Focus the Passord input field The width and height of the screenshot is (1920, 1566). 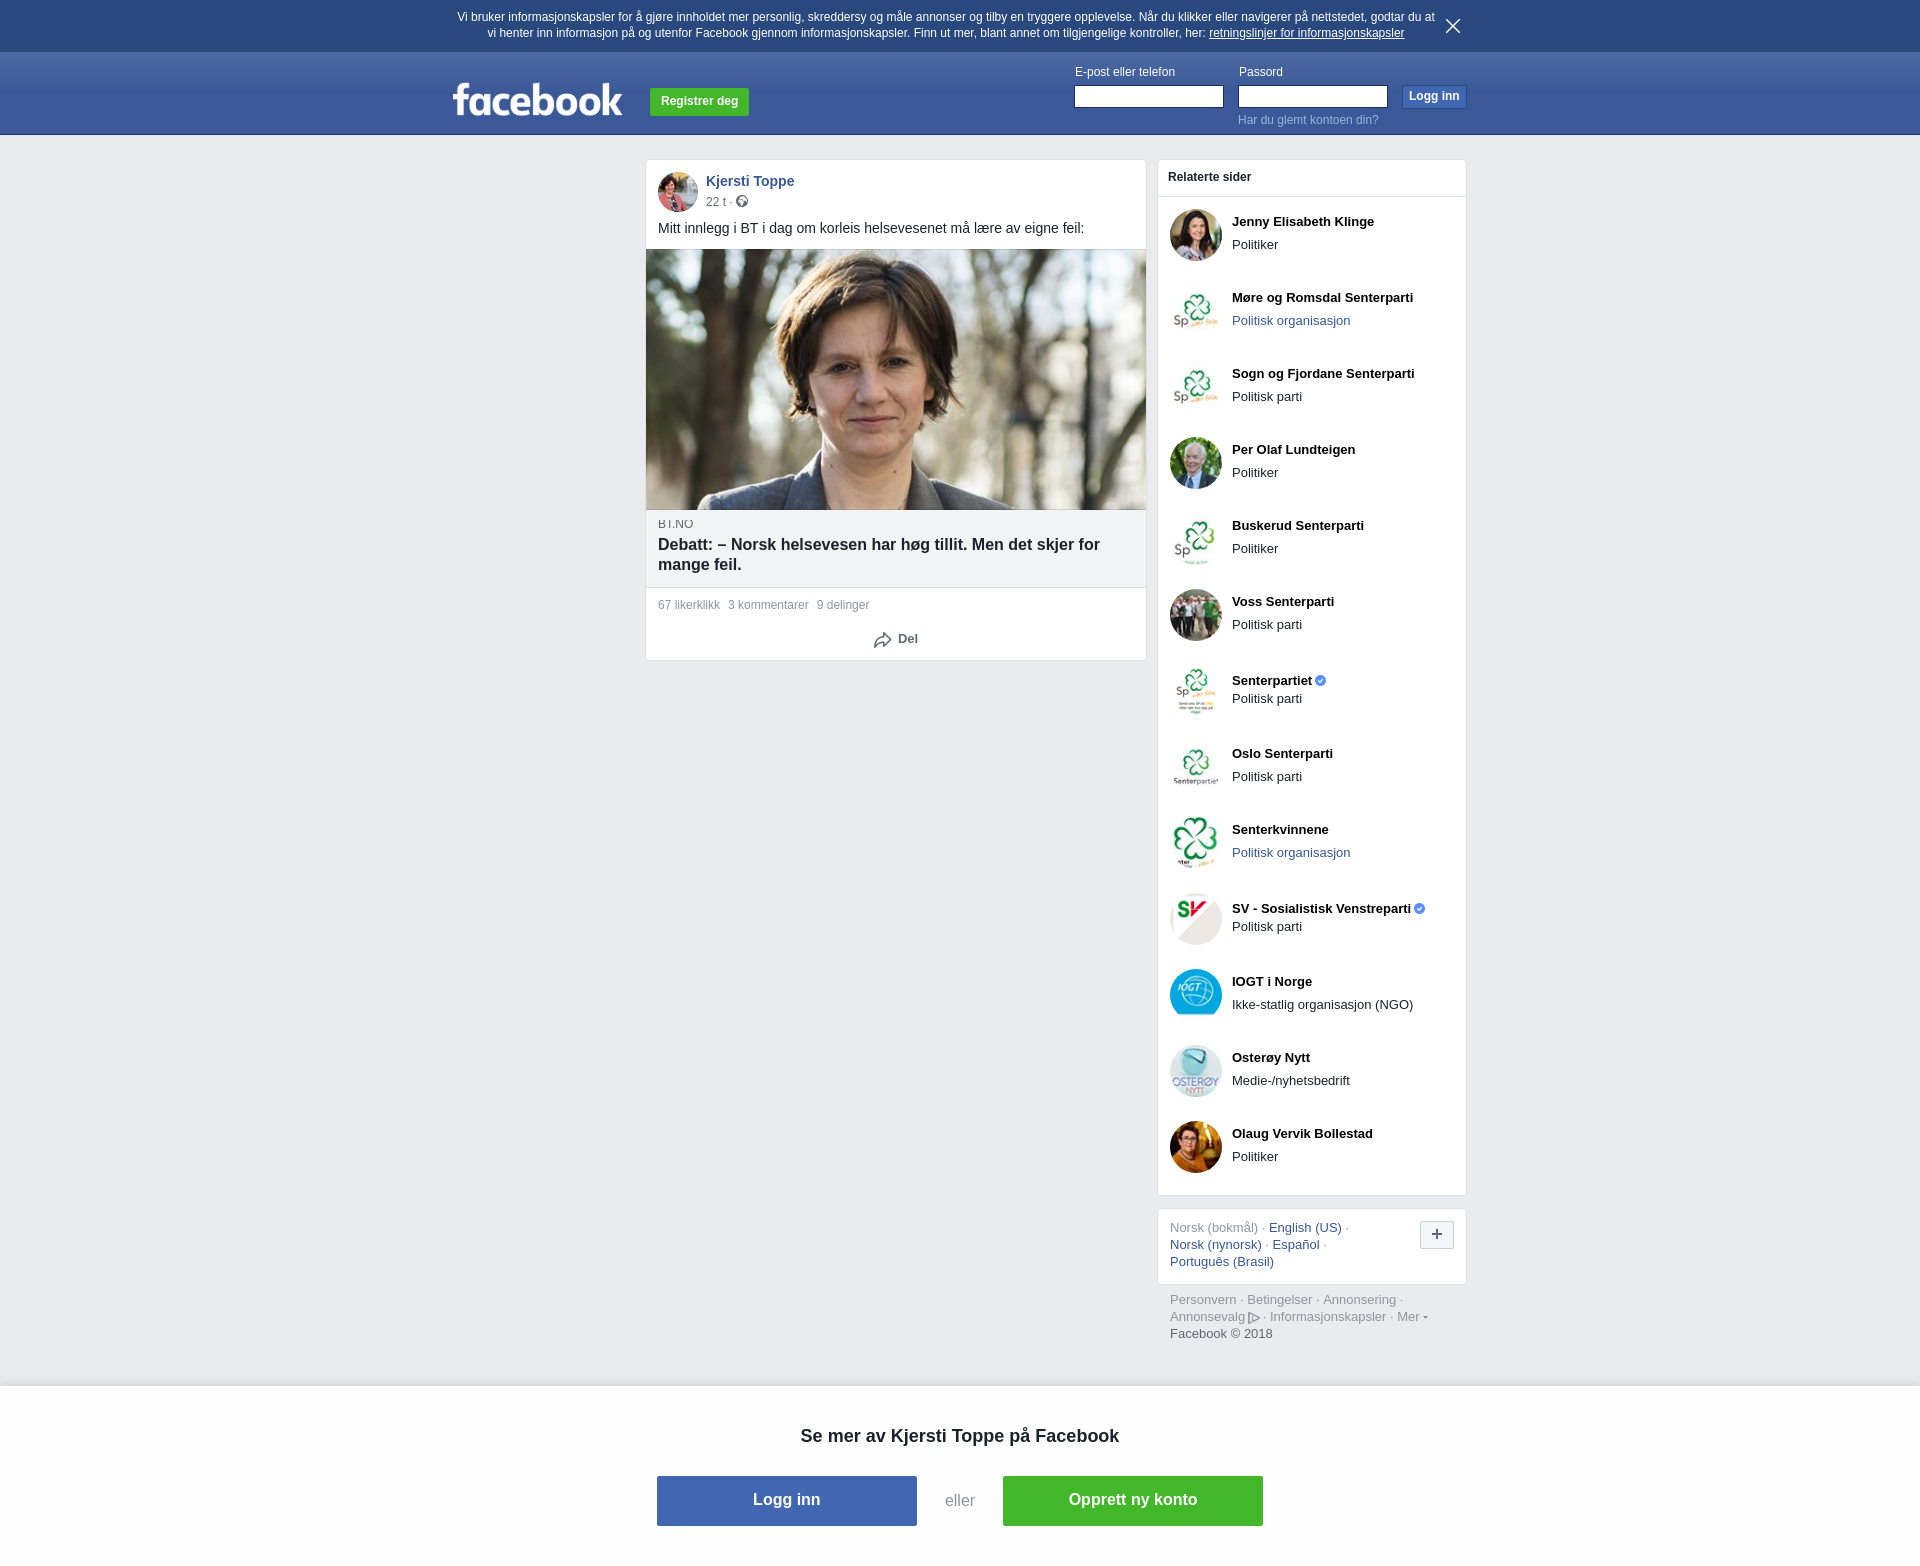(x=1313, y=96)
